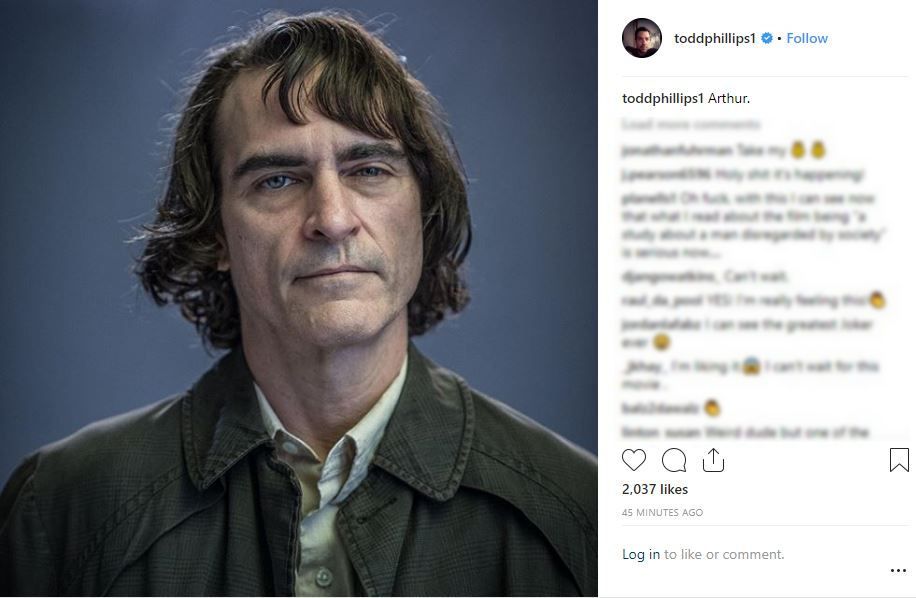Screen dimensions: 916x598
Task: Save the post with the bookmark icon
Action: click(x=899, y=460)
